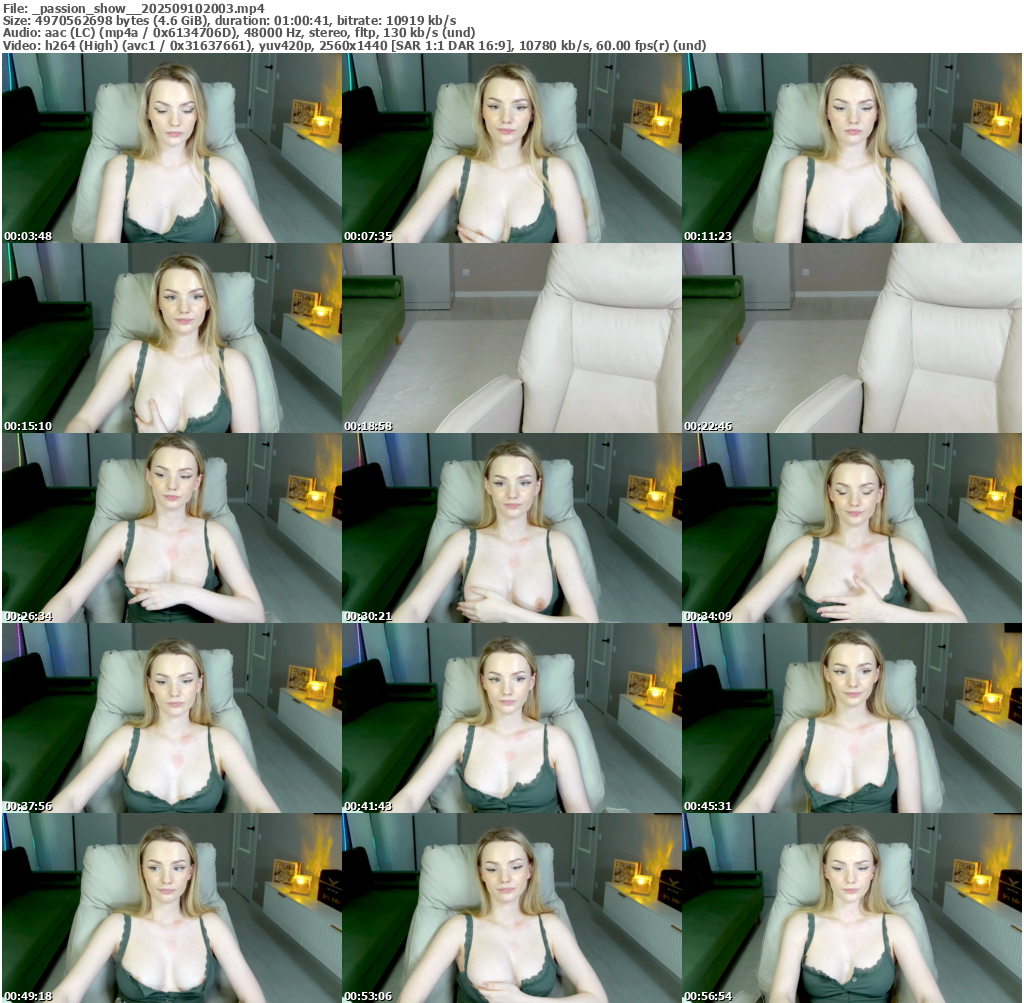Select the frame stamped 00:07:35
Image resolution: width=1024 pixels, height=1003 pixels.
coord(511,148)
